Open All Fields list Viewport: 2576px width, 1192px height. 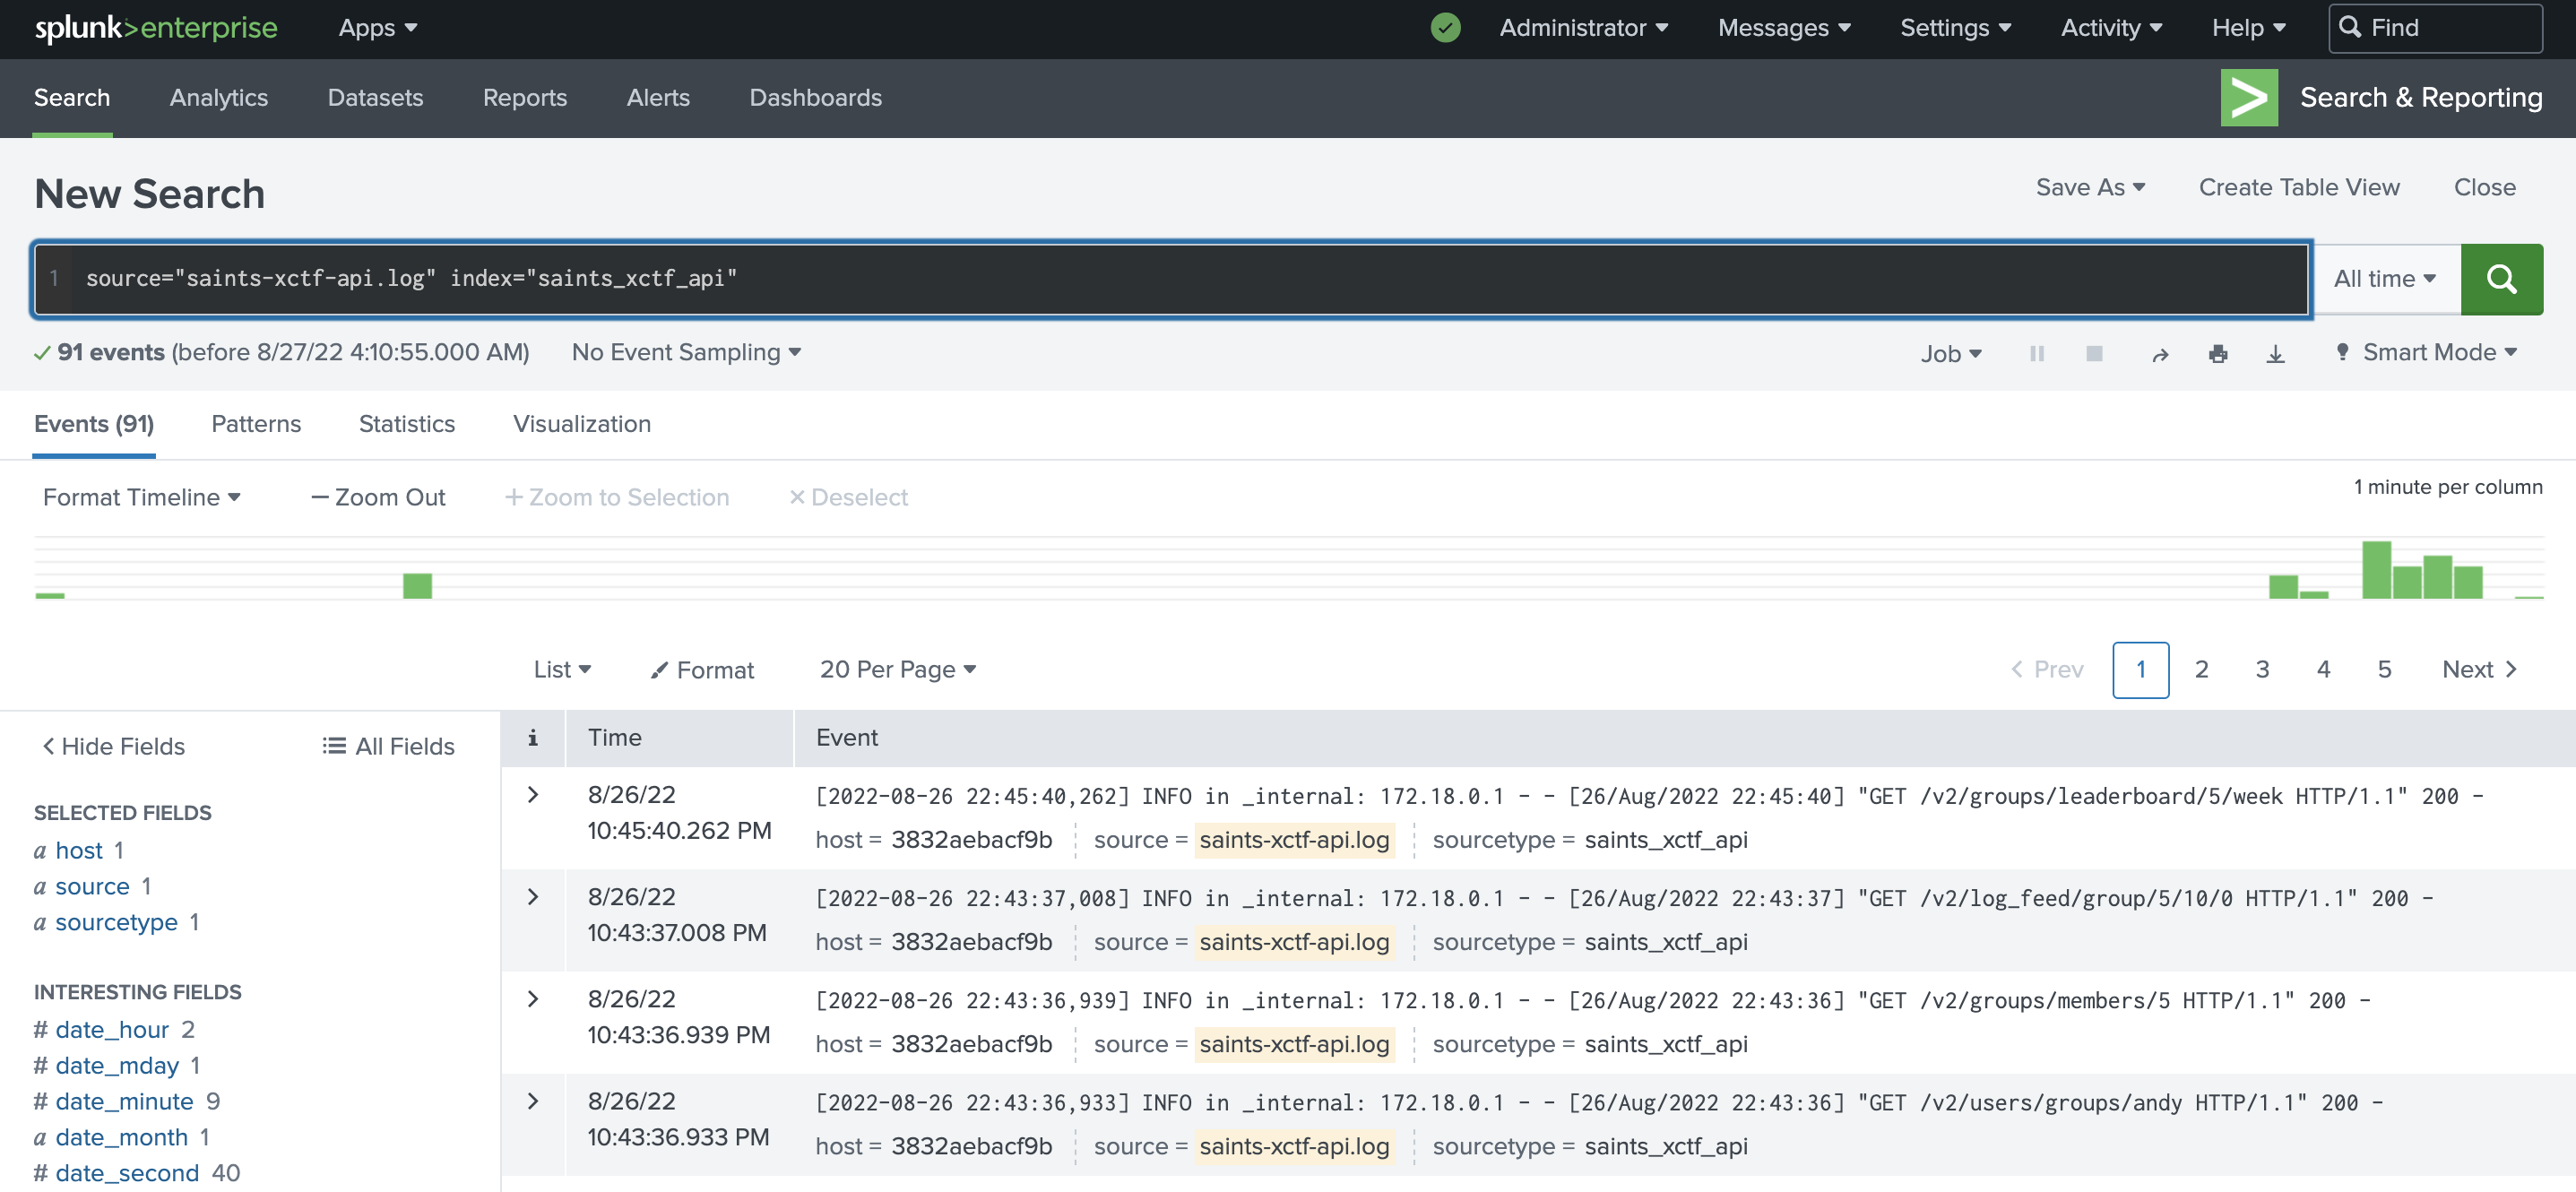tap(389, 746)
